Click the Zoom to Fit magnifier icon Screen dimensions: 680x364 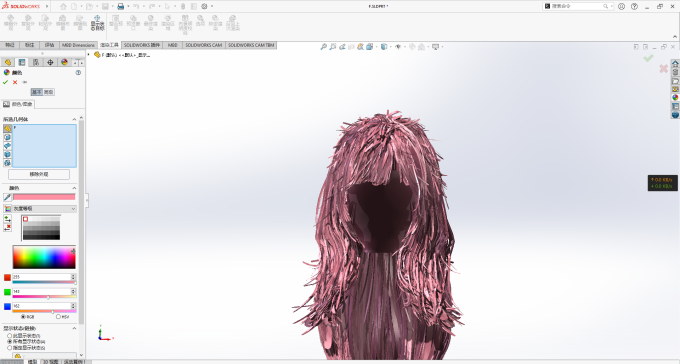[x=324, y=47]
